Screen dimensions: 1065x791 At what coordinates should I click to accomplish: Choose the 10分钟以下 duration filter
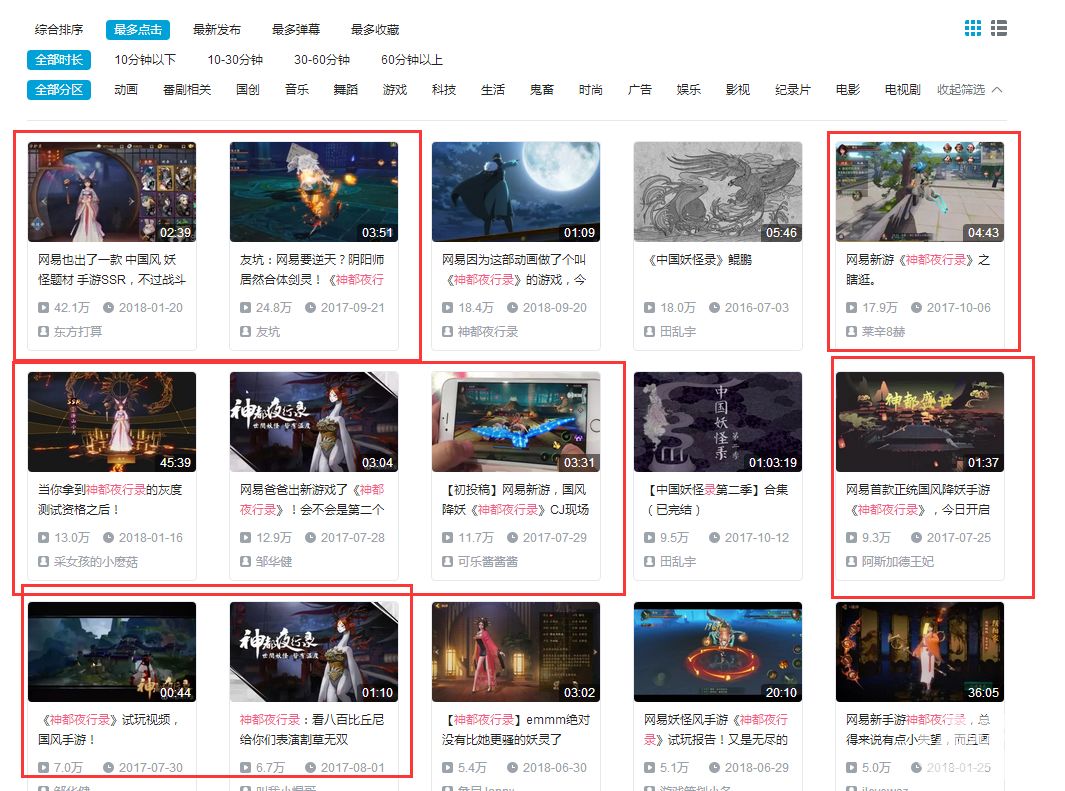pos(145,60)
